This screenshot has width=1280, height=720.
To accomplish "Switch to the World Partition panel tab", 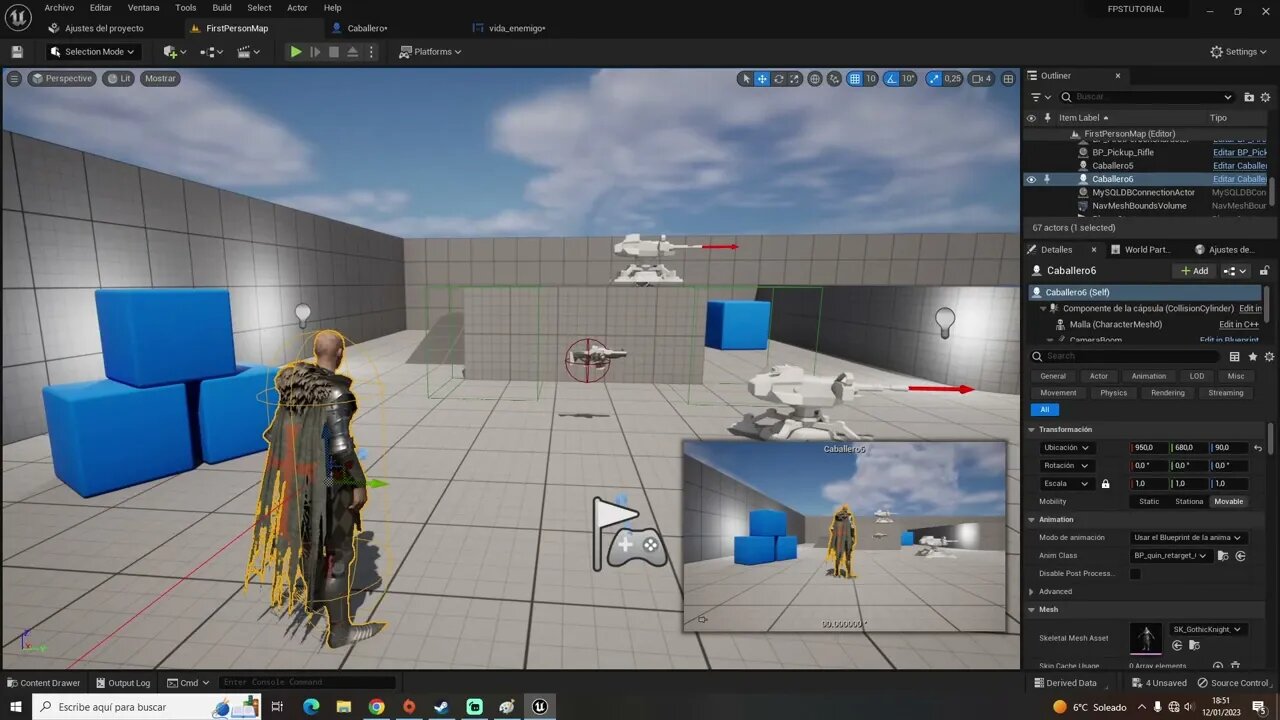I will 1140,250.
